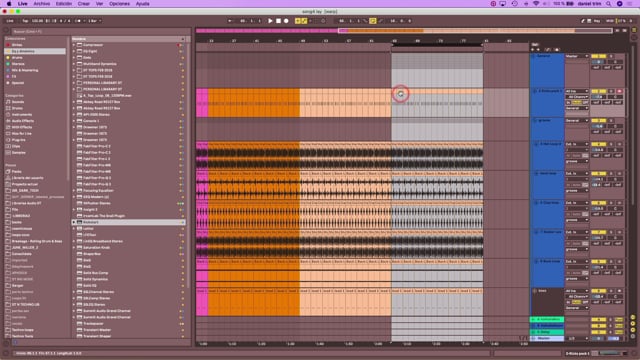Toggle the yellow Loop switch
This screenshot has height=360, width=640.
(373, 21)
